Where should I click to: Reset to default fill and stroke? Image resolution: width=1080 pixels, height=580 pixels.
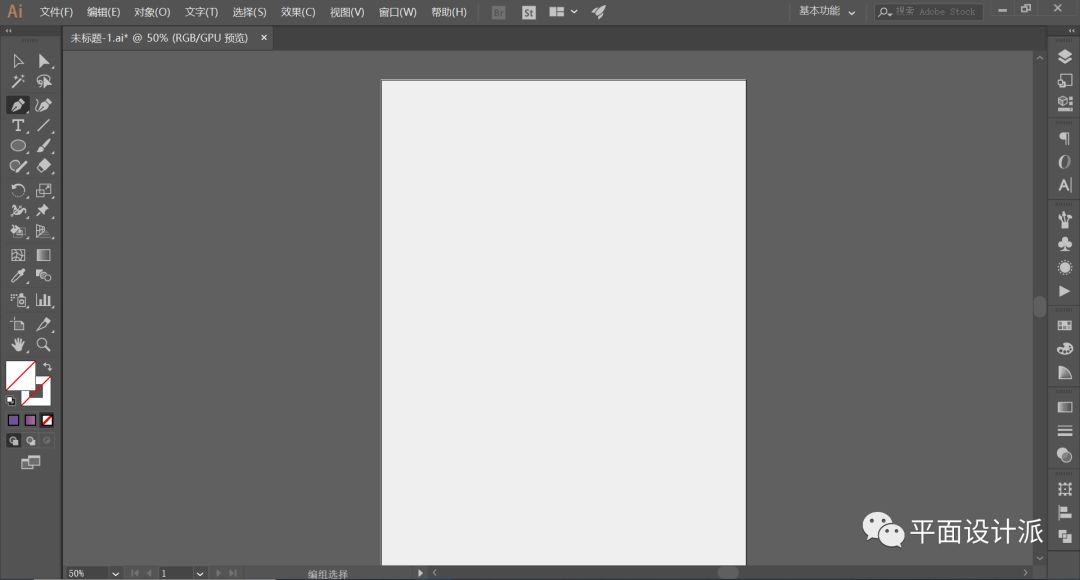point(11,400)
